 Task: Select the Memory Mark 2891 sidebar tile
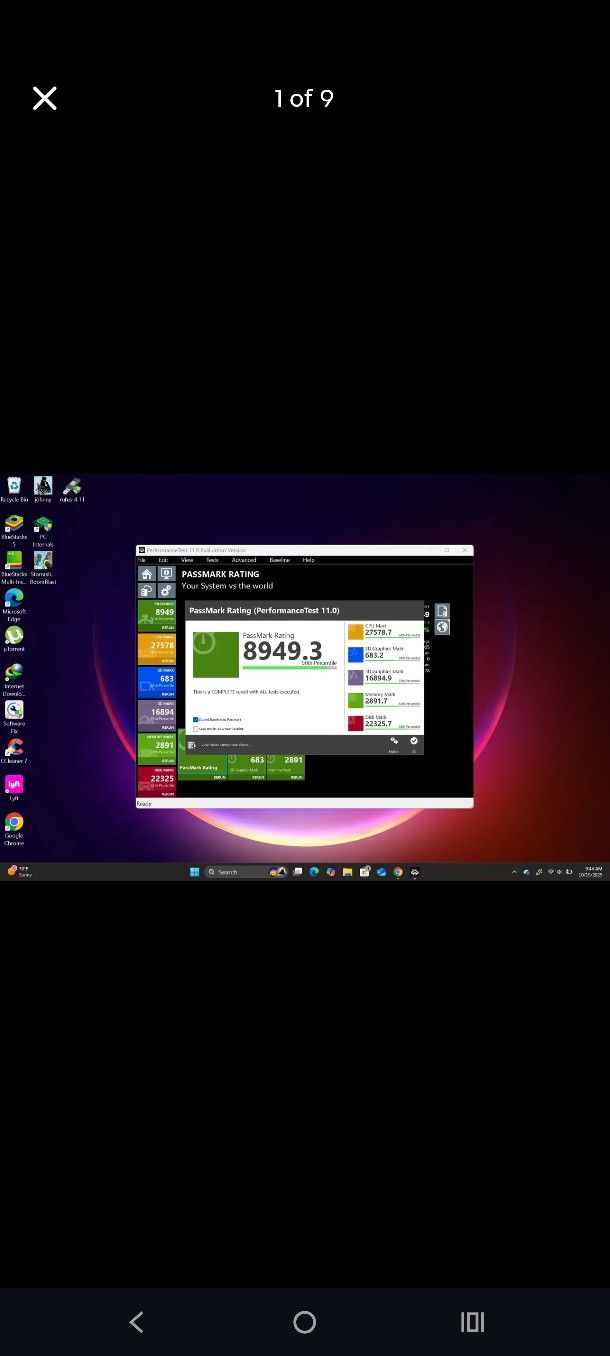(x=156, y=748)
